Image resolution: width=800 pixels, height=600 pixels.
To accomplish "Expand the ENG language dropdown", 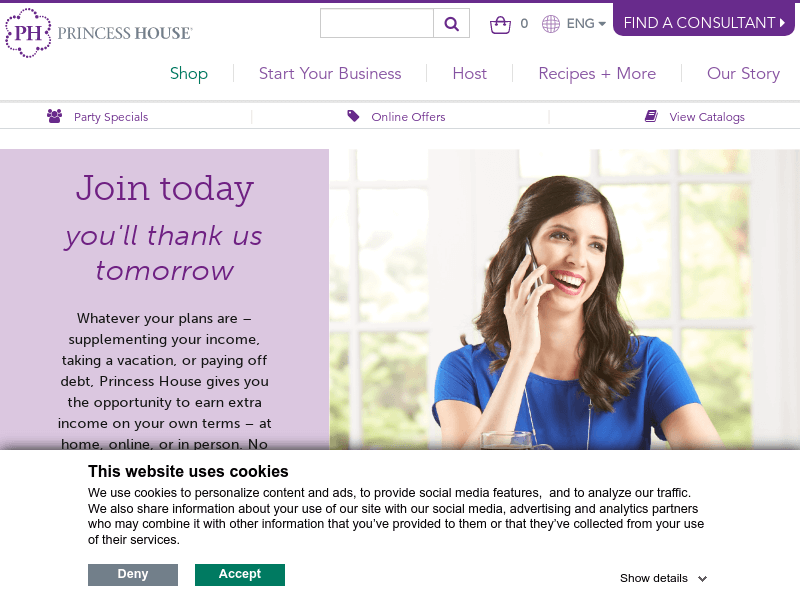I will point(586,23).
